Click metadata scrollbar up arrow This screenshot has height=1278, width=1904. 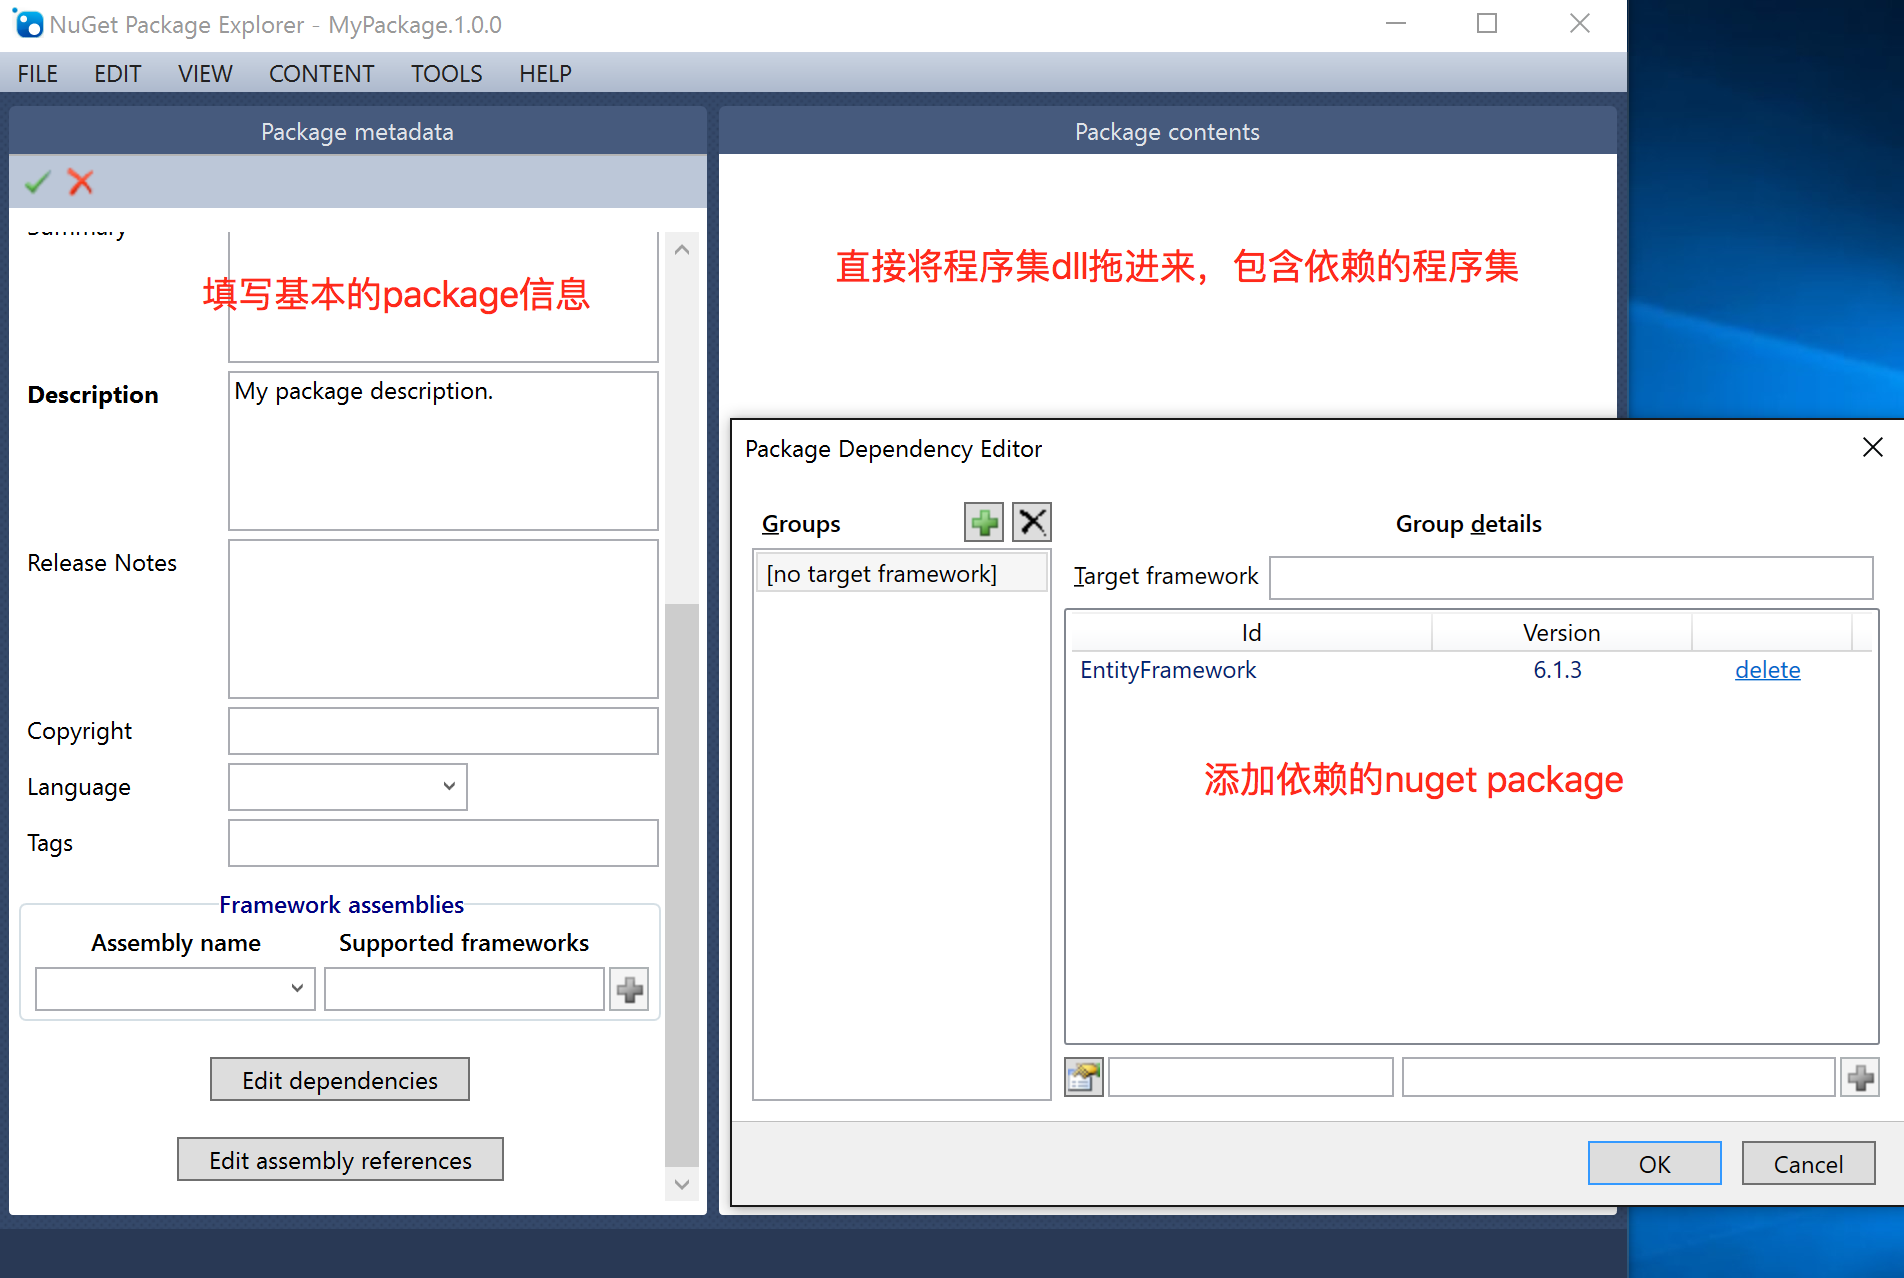tap(682, 250)
